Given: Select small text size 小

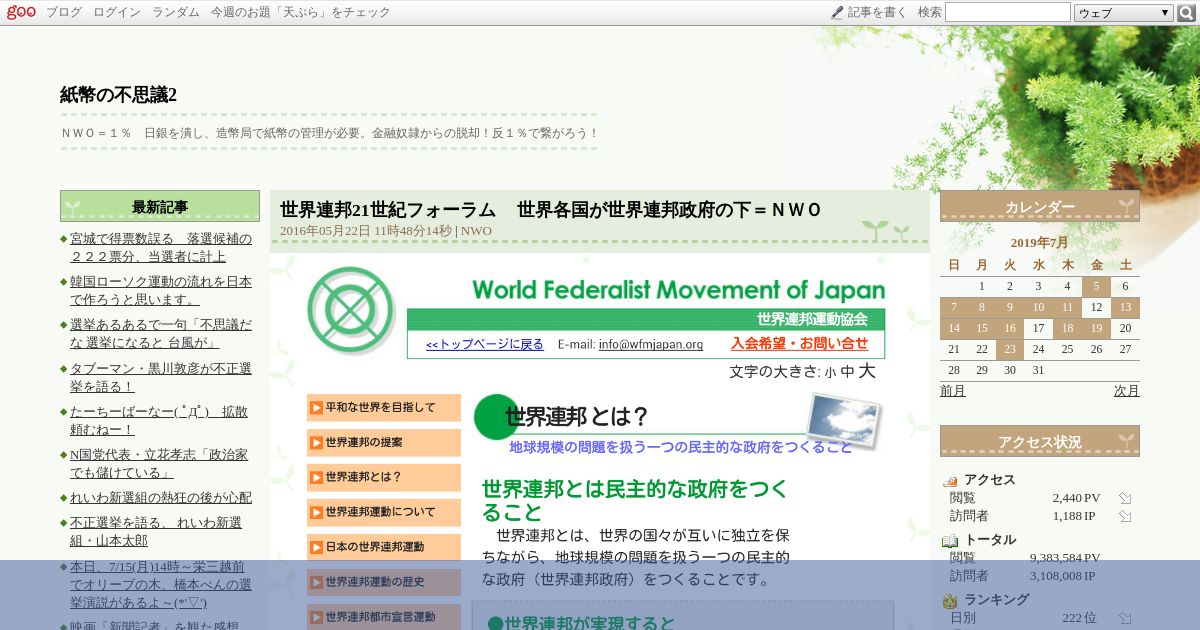Looking at the screenshot, I should (830, 372).
